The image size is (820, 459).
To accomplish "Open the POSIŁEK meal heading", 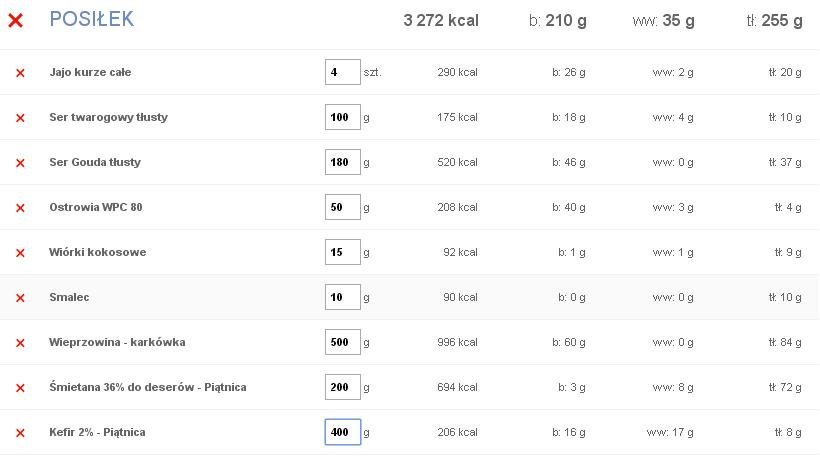I will [92, 19].
